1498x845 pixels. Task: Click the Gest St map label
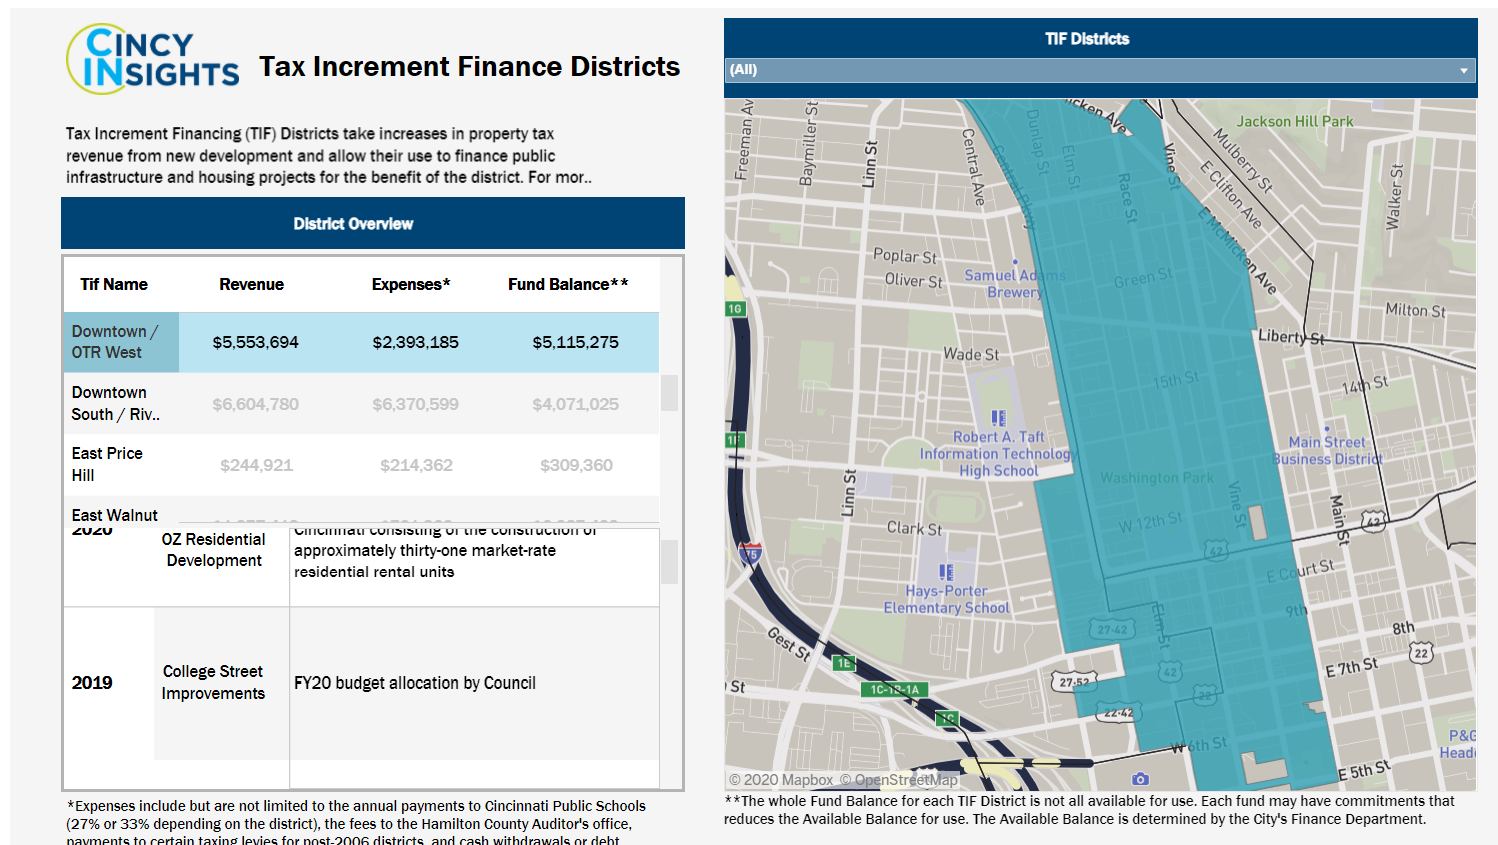(x=789, y=644)
